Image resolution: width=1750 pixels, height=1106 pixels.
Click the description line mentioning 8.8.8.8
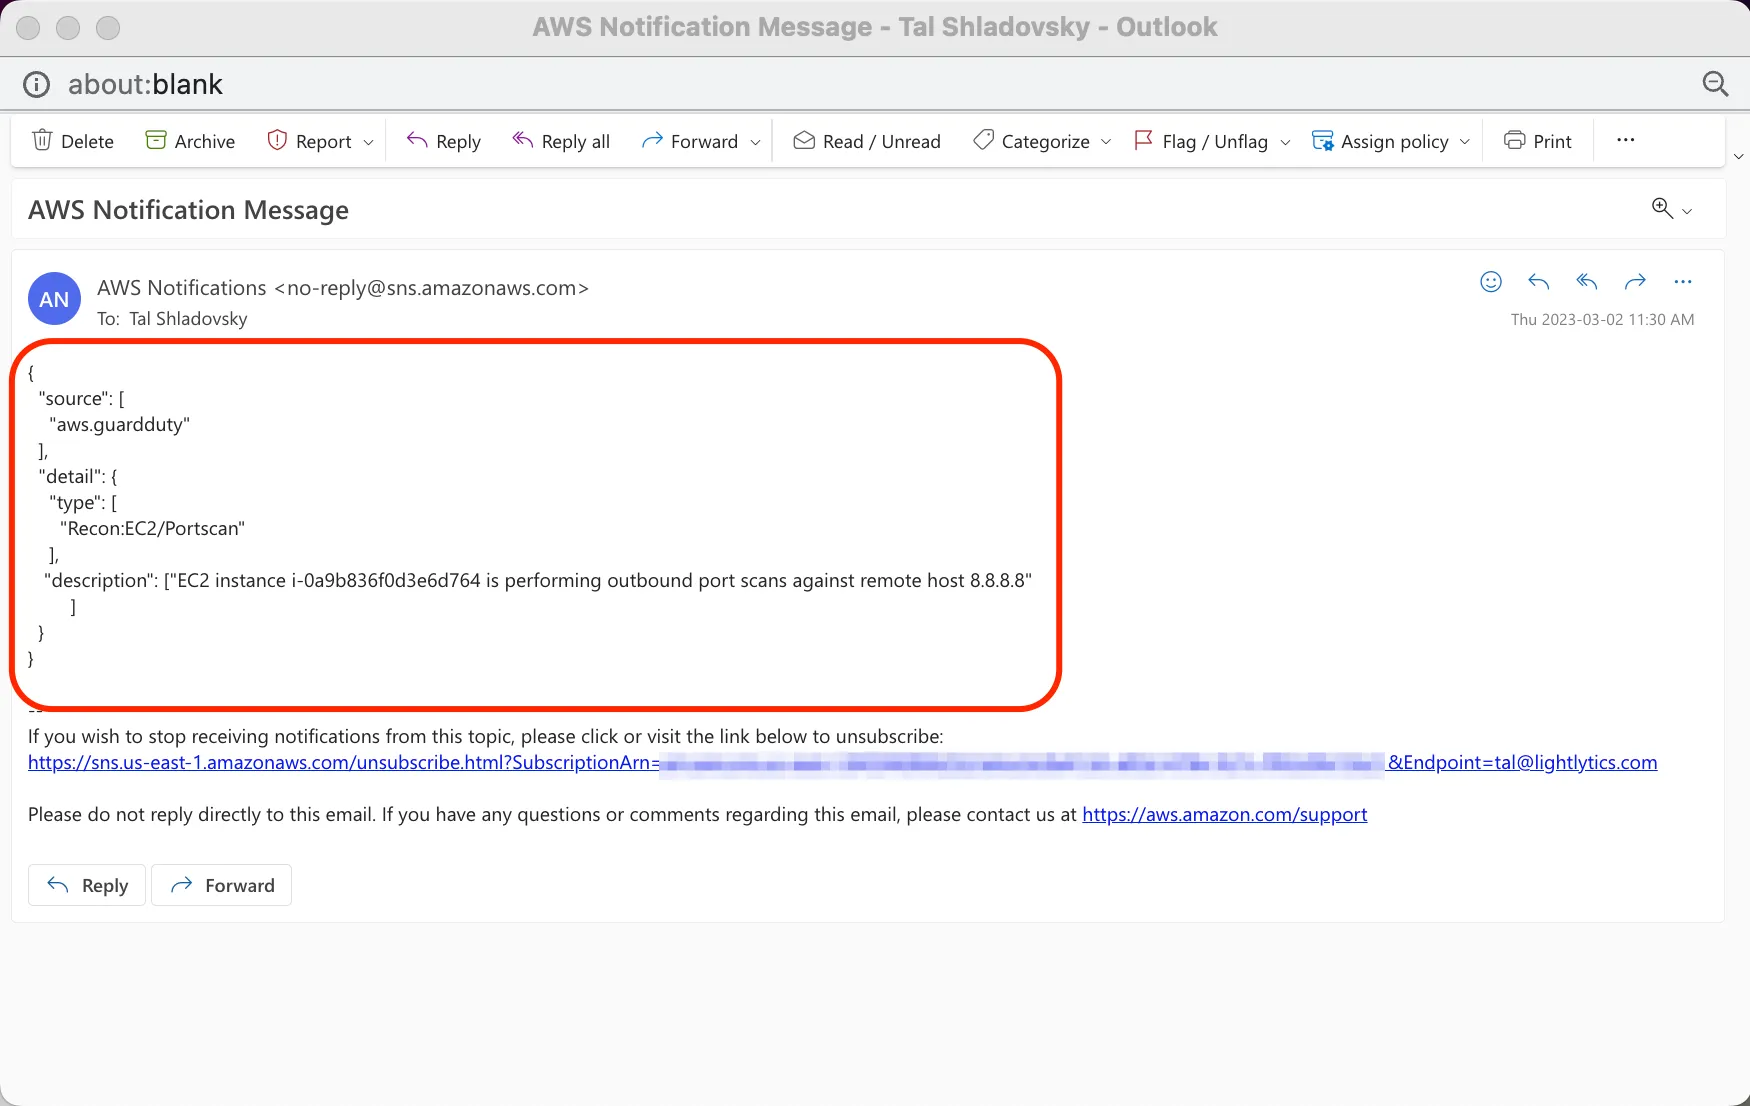point(537,581)
